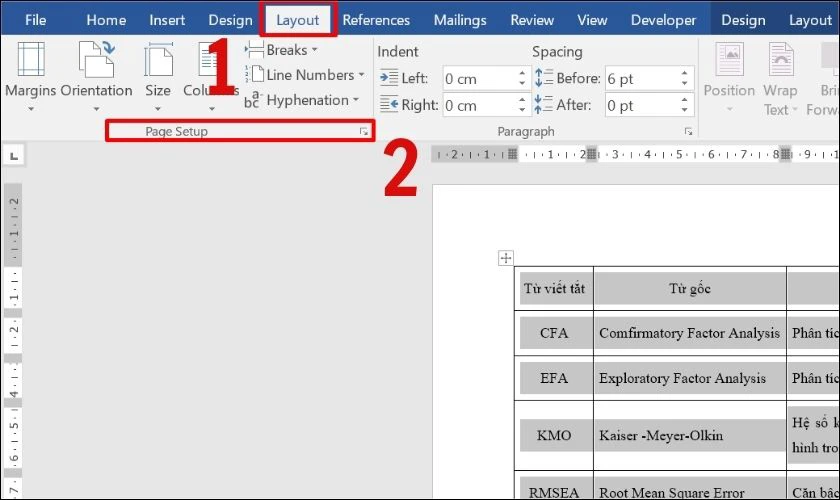Open the Table Tools Layout tab
Image resolution: width=840 pixels, height=500 pixels.
click(810, 20)
